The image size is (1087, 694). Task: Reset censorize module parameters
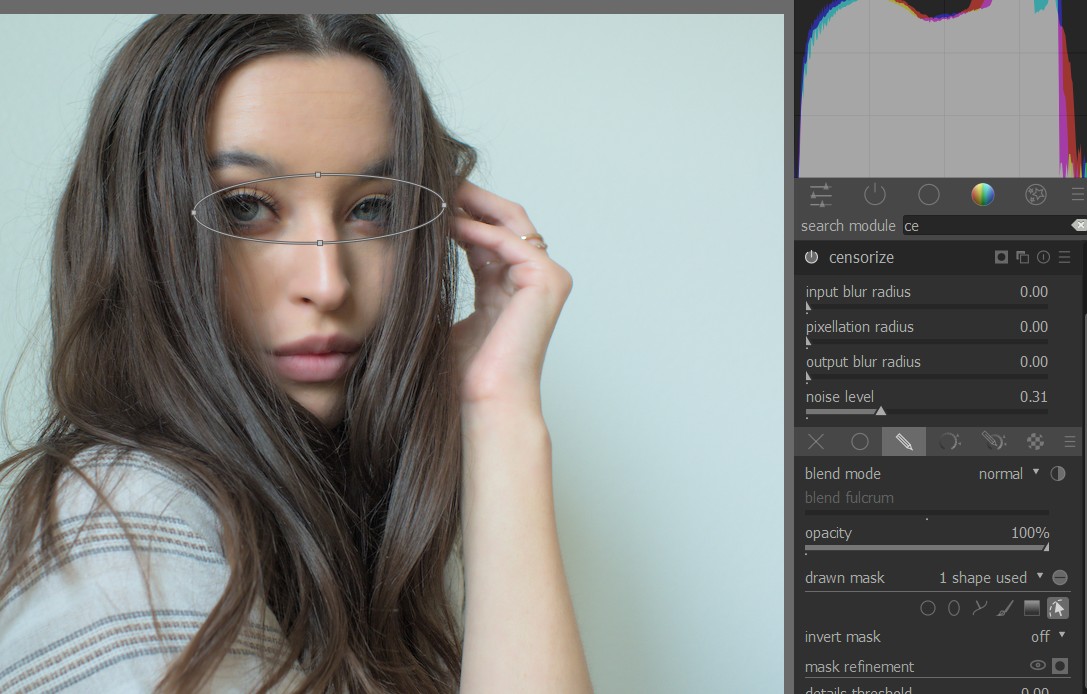click(x=1043, y=257)
